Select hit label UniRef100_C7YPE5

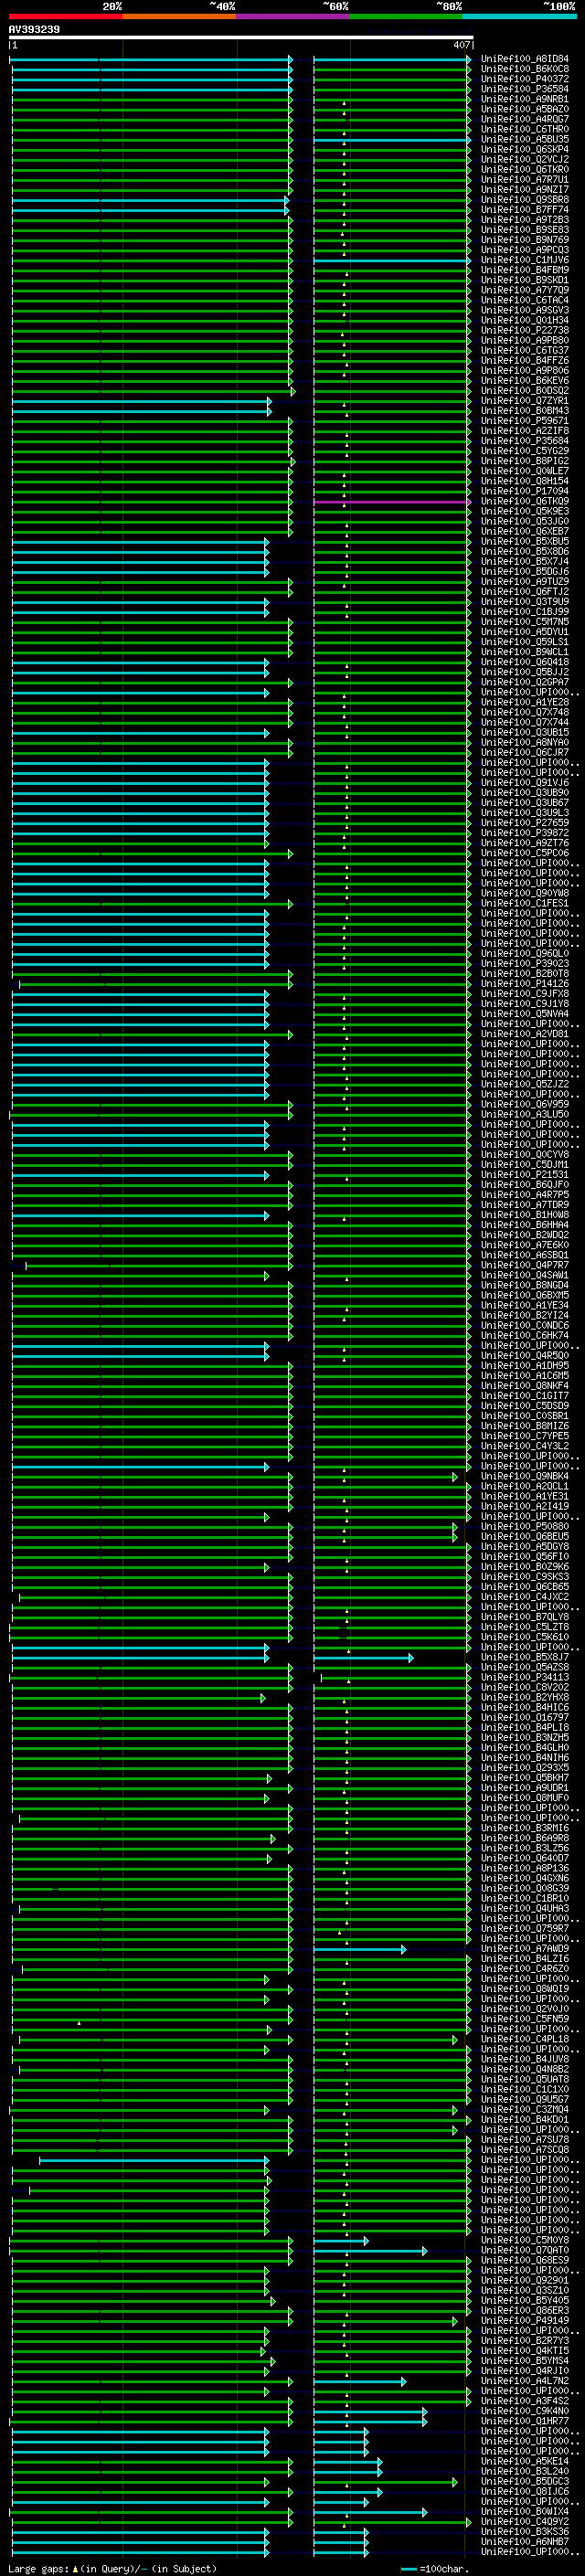coord(525,1436)
